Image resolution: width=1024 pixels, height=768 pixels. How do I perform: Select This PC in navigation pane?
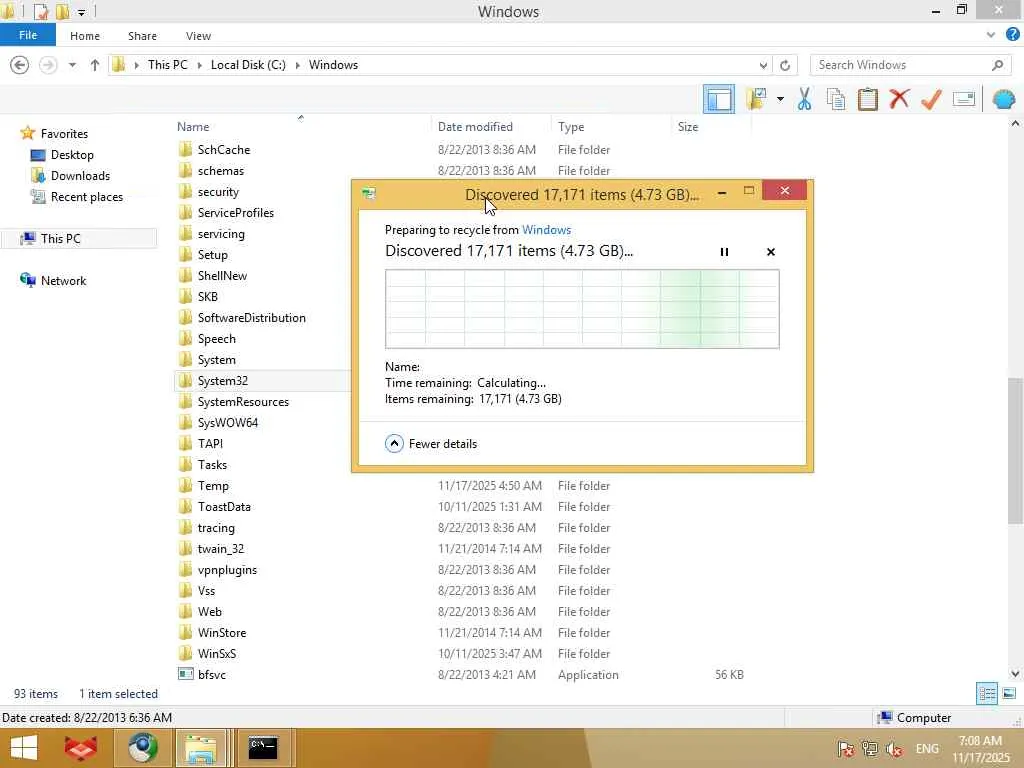click(x=60, y=238)
